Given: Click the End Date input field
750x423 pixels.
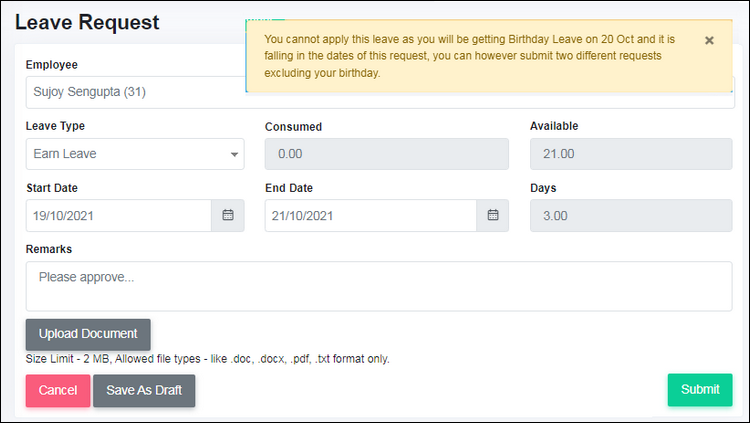Looking at the screenshot, I should pos(371,215).
